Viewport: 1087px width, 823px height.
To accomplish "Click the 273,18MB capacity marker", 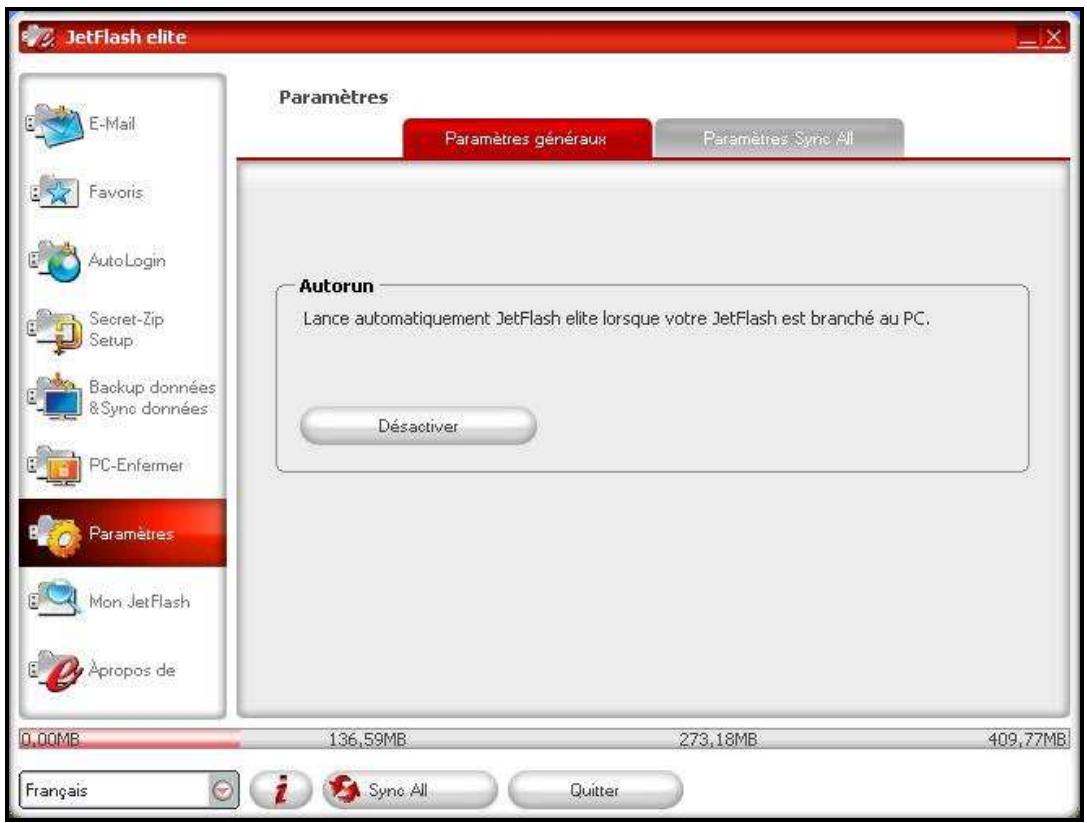I will (x=718, y=739).
